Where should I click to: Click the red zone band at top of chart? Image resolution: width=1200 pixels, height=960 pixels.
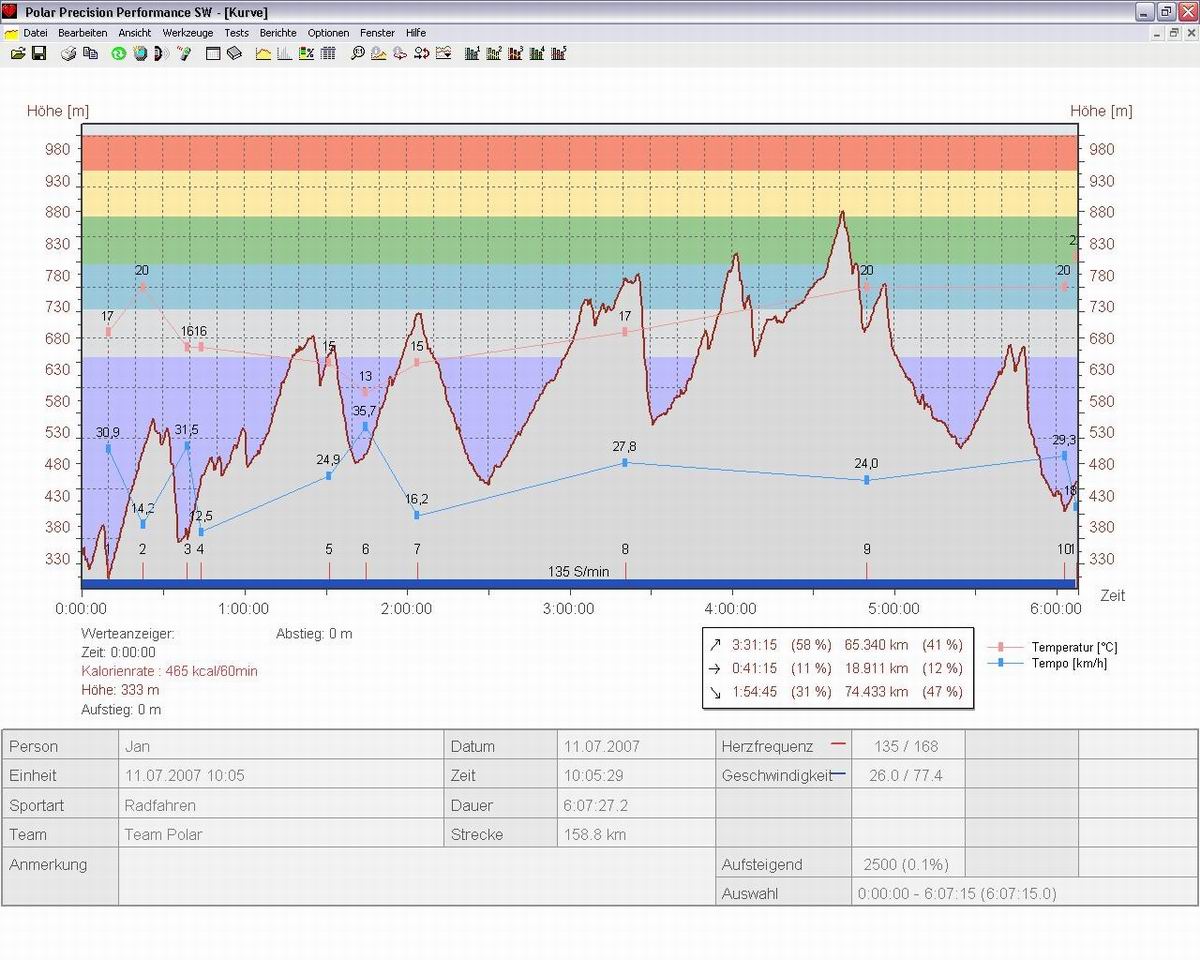coord(579,152)
